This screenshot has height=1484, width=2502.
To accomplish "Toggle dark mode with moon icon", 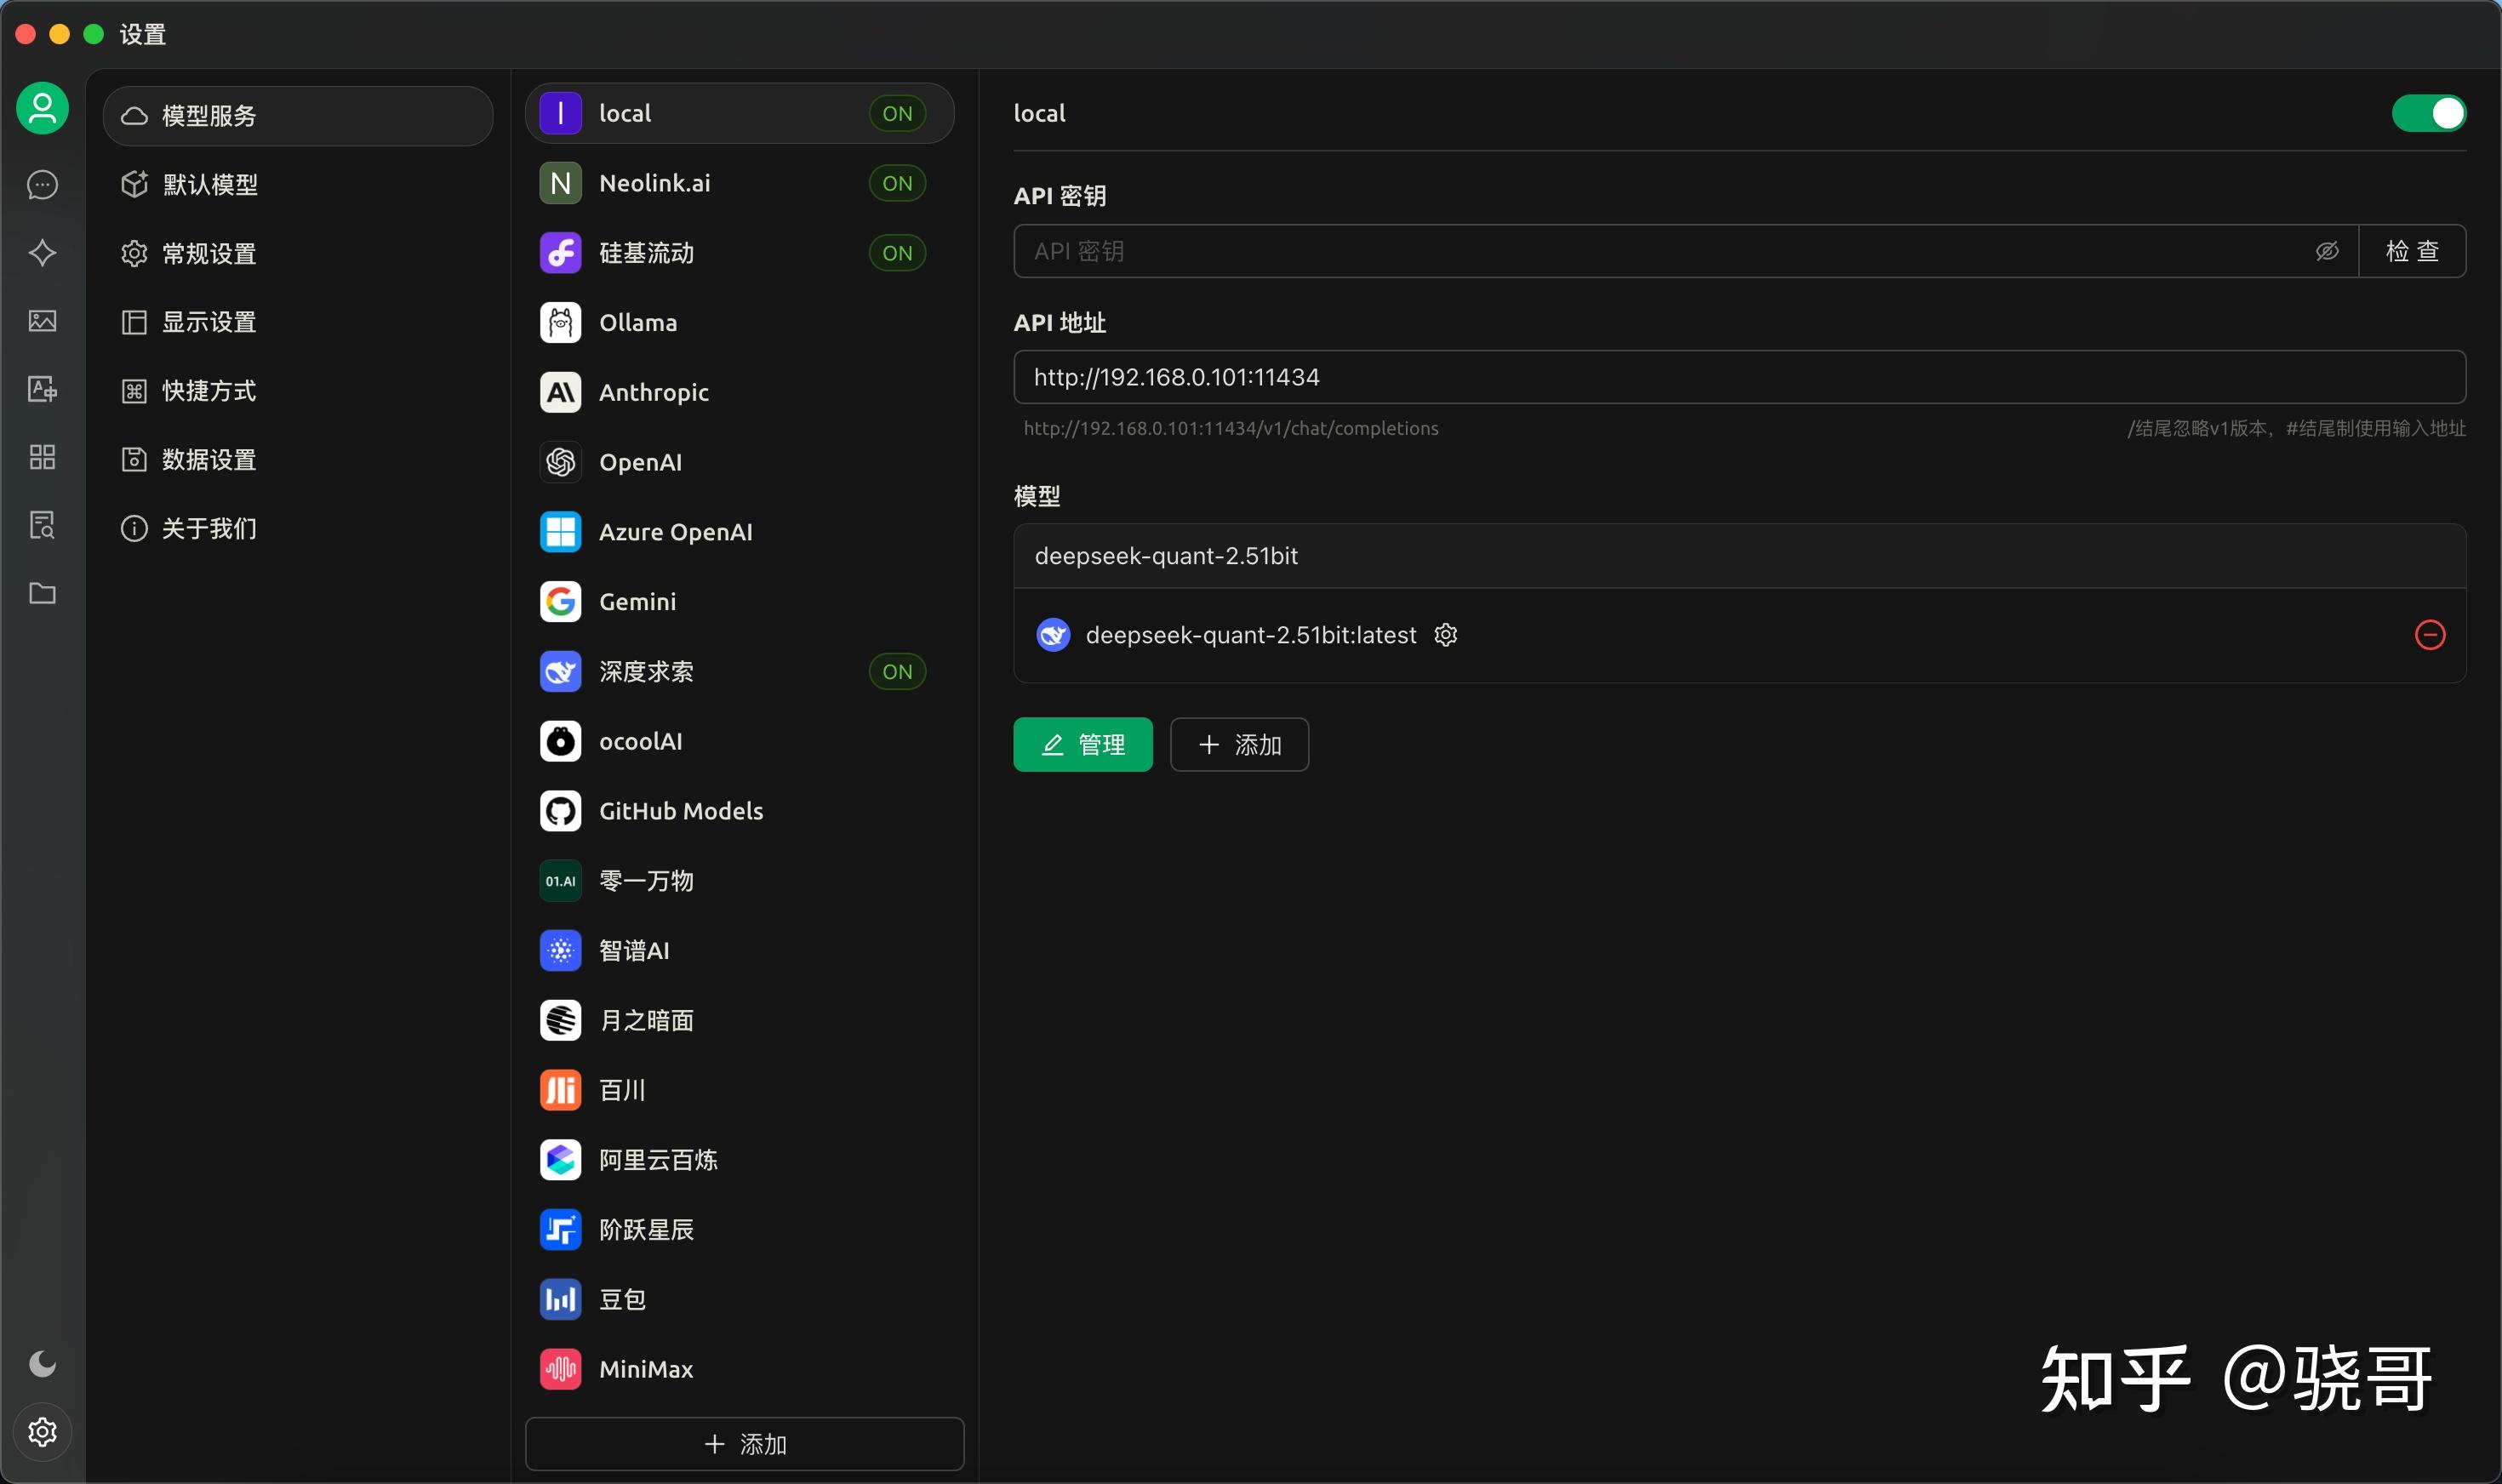I will tap(42, 1363).
